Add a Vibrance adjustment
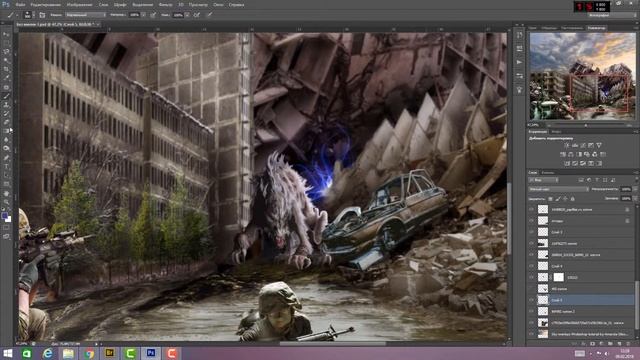 [x=599, y=145]
